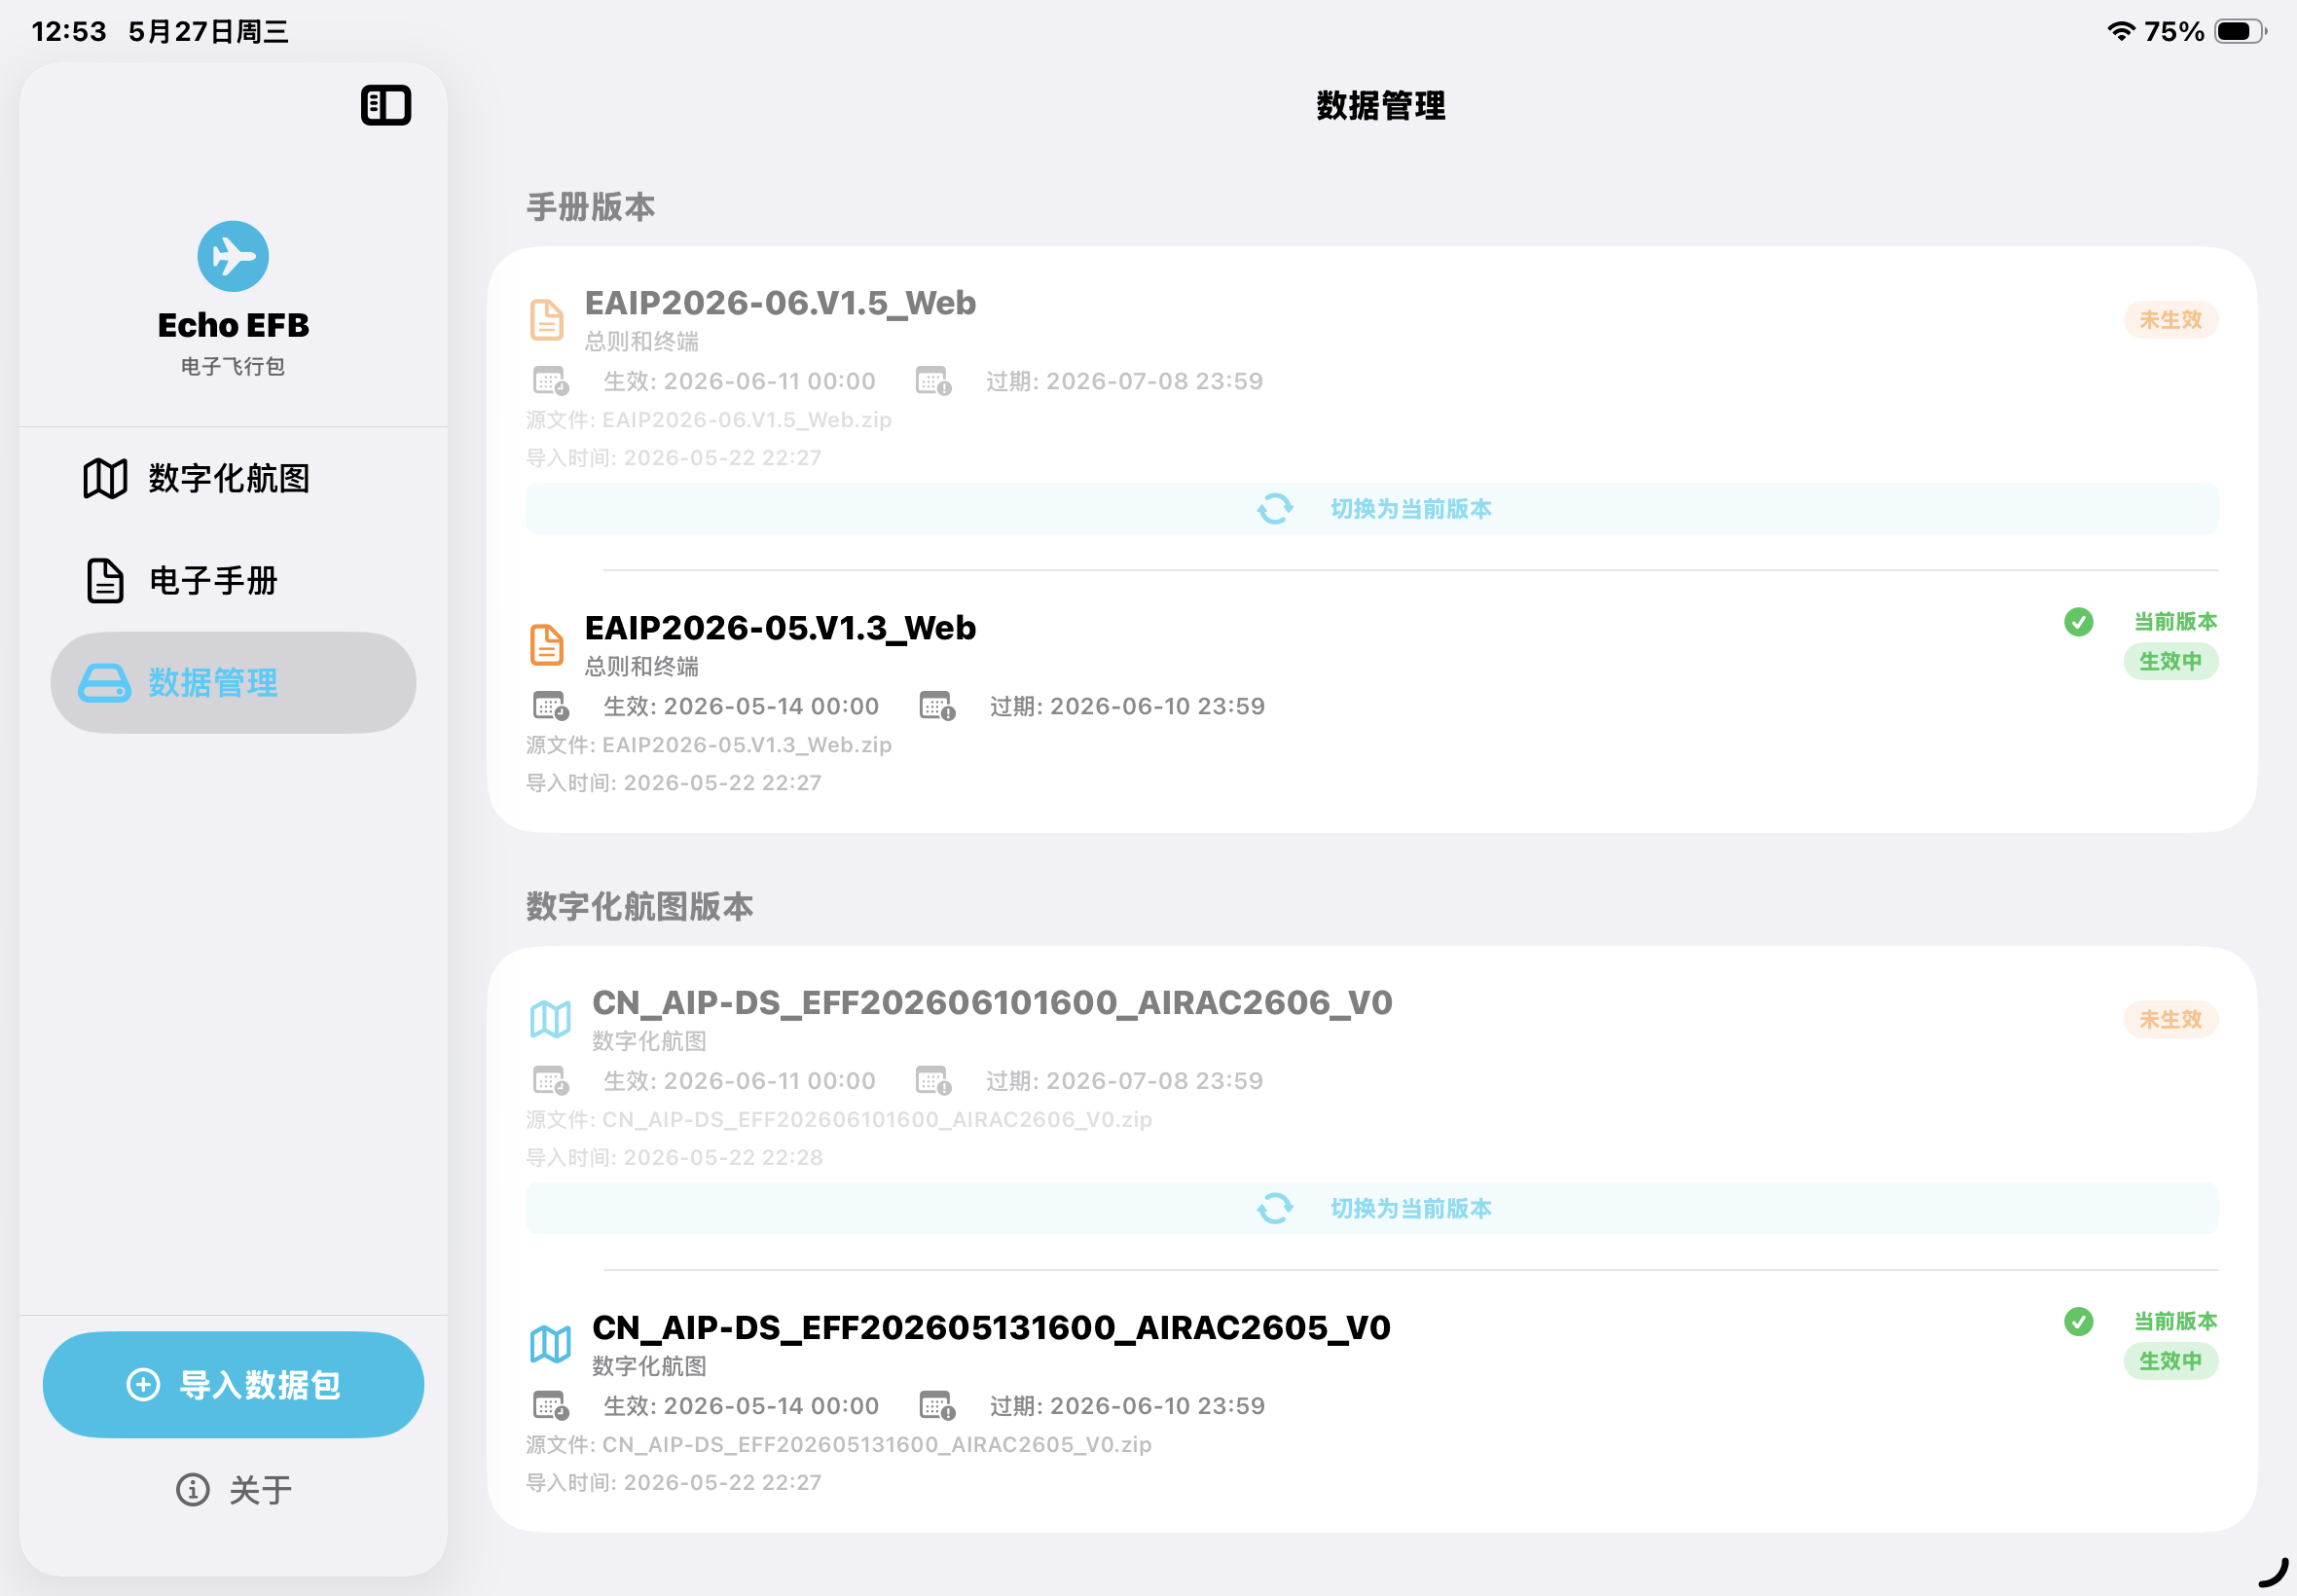Click expiry calendar icon of EAIP2026-05
Viewport: 2297px width, 1596px height.
click(x=938, y=706)
